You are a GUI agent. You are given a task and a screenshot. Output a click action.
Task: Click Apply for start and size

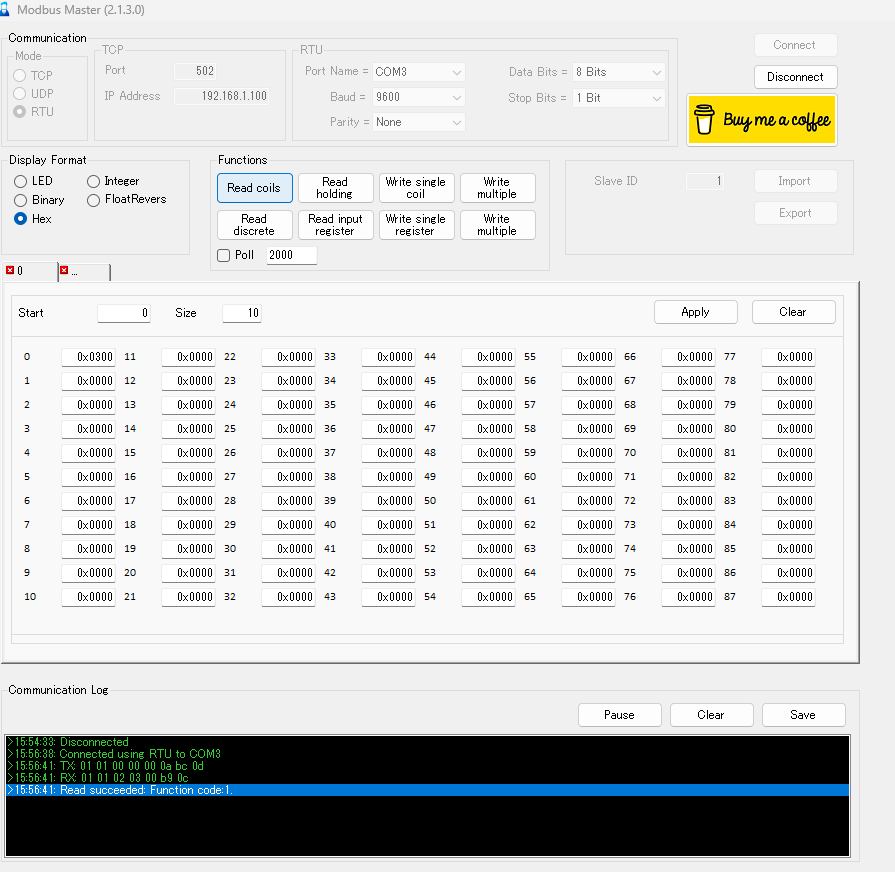tap(695, 312)
